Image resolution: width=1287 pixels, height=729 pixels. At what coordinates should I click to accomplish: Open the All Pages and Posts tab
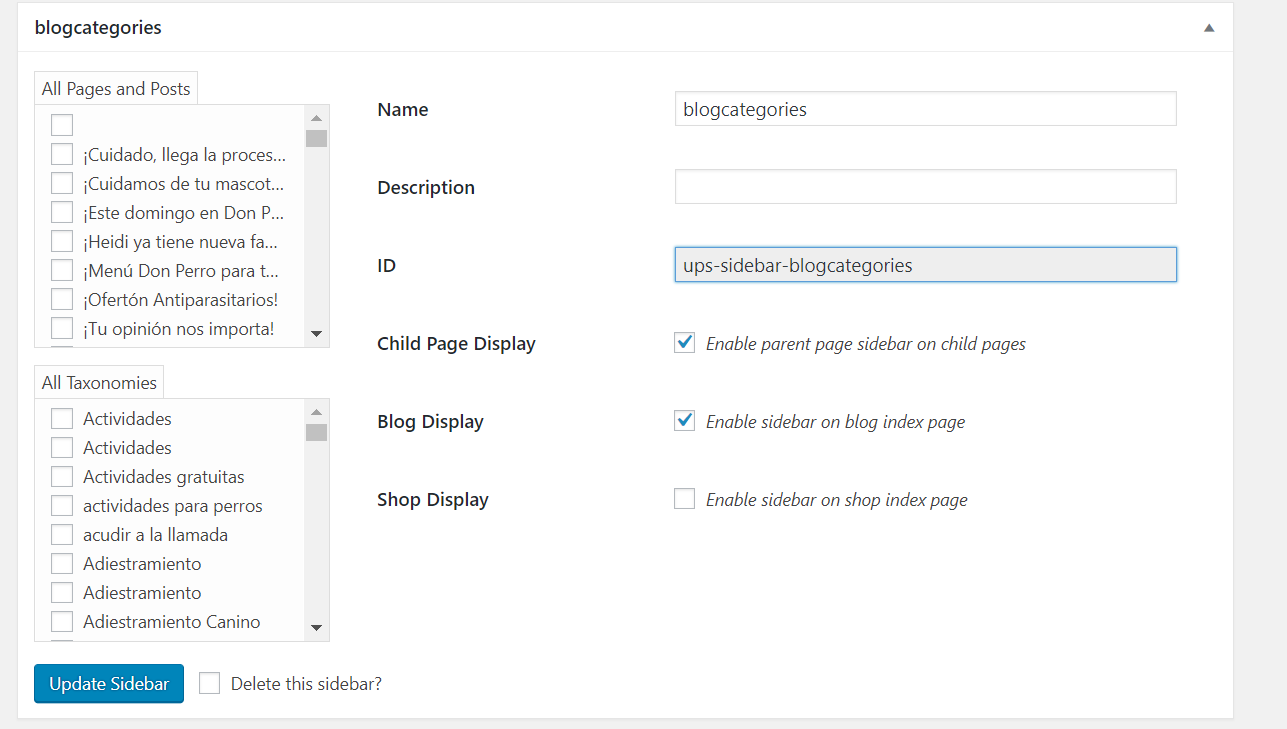pyautogui.click(x=116, y=89)
